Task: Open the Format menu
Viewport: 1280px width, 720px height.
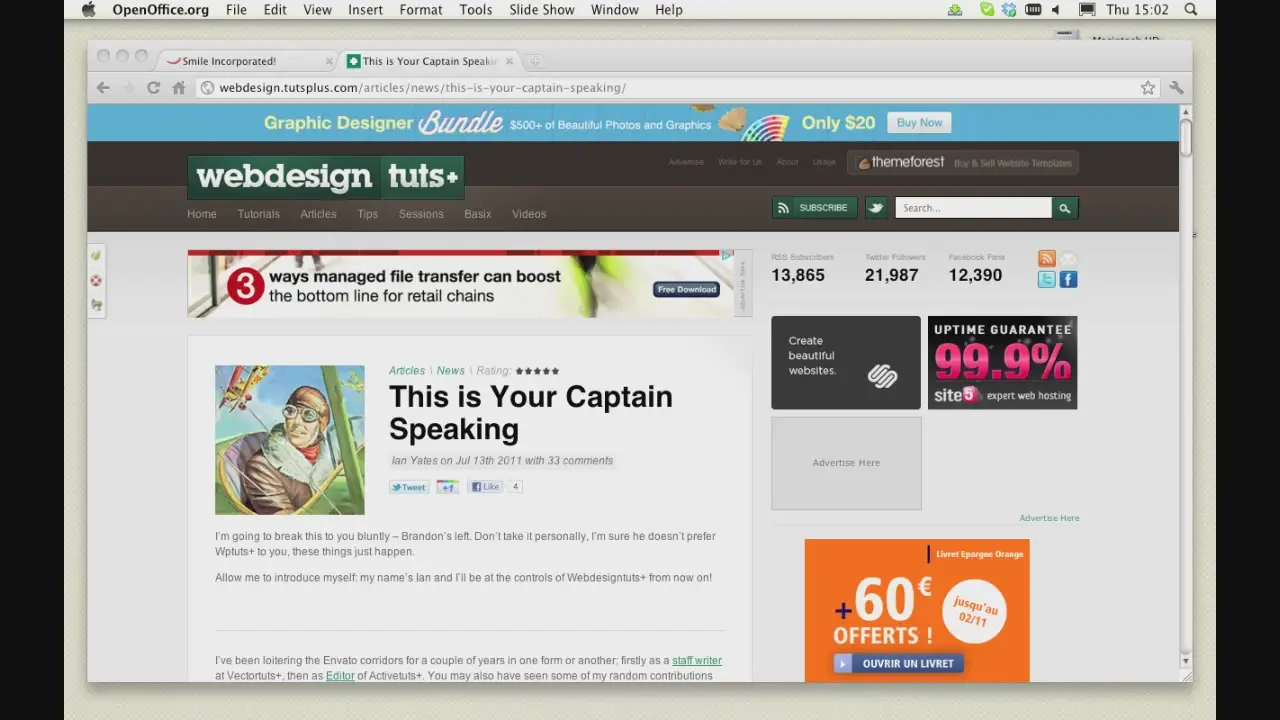Action: tap(421, 10)
